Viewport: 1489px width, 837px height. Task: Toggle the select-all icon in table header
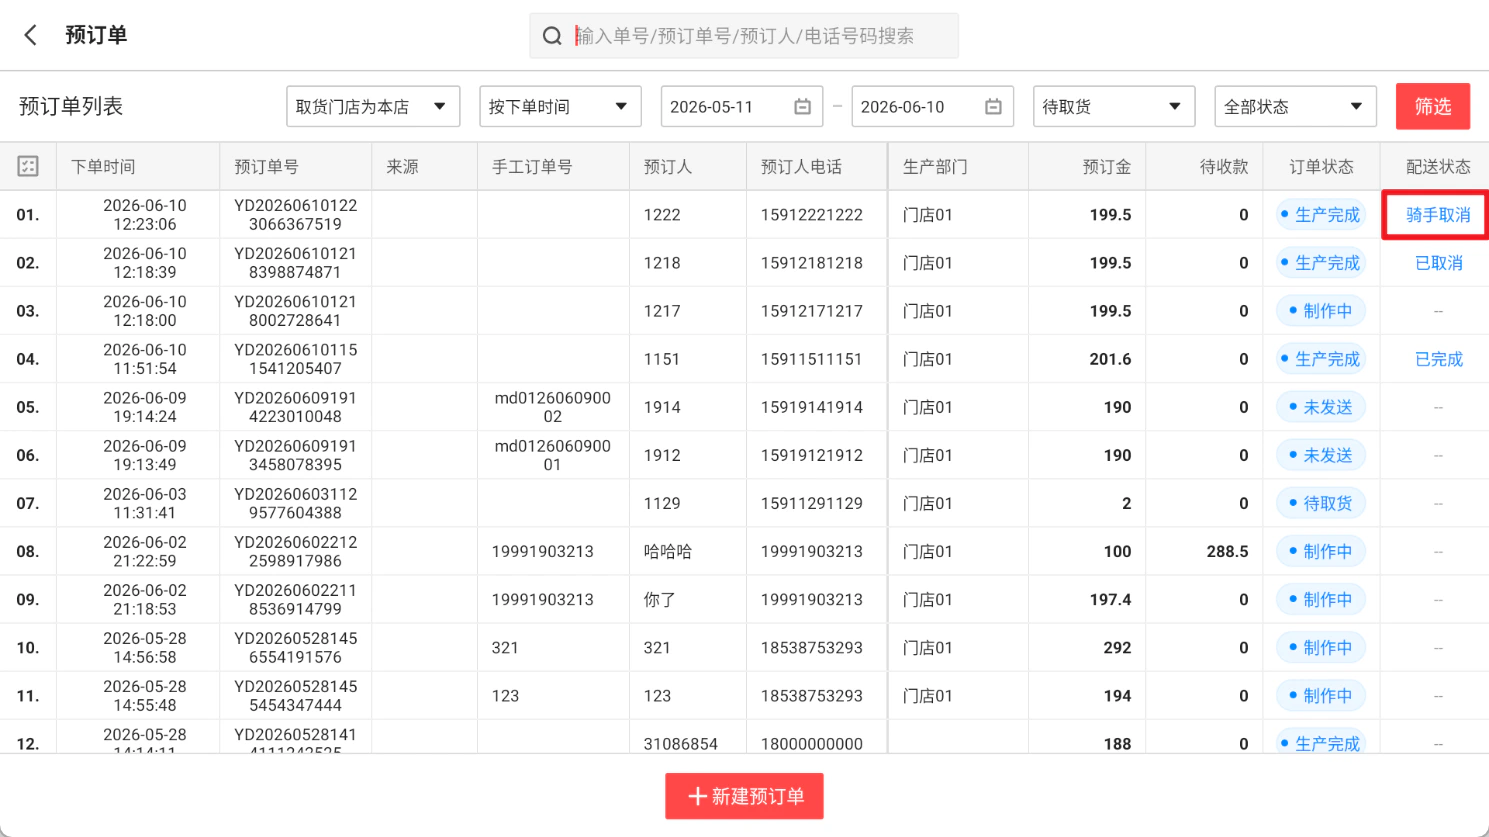28,166
